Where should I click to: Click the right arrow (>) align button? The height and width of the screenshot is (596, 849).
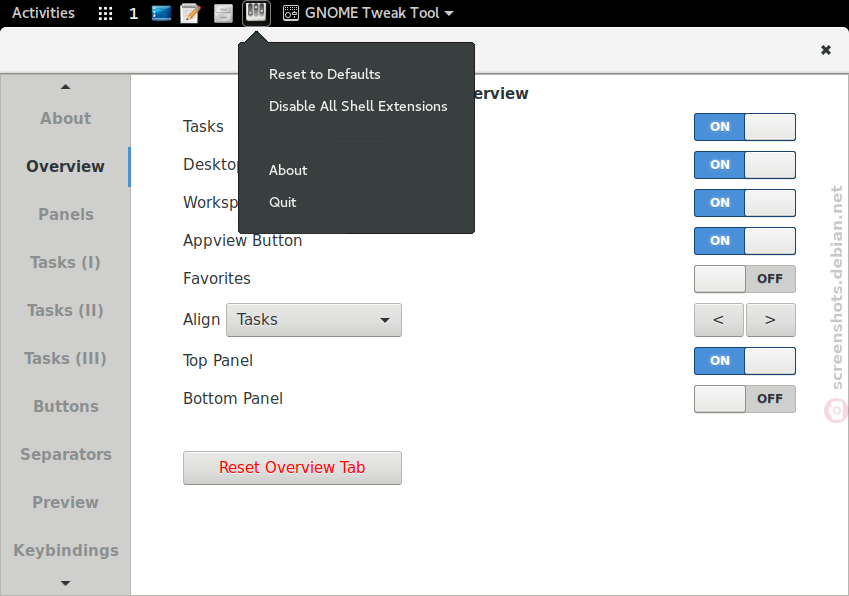click(770, 320)
